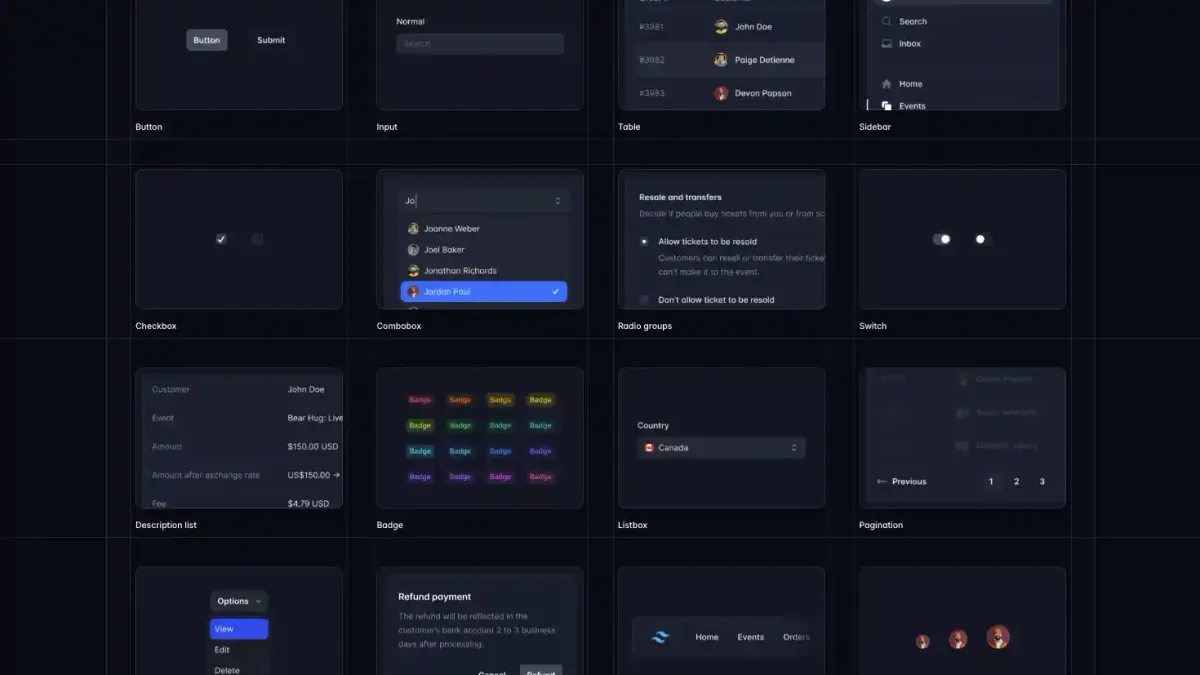Open the Country dropdown showing Canada

click(722, 447)
